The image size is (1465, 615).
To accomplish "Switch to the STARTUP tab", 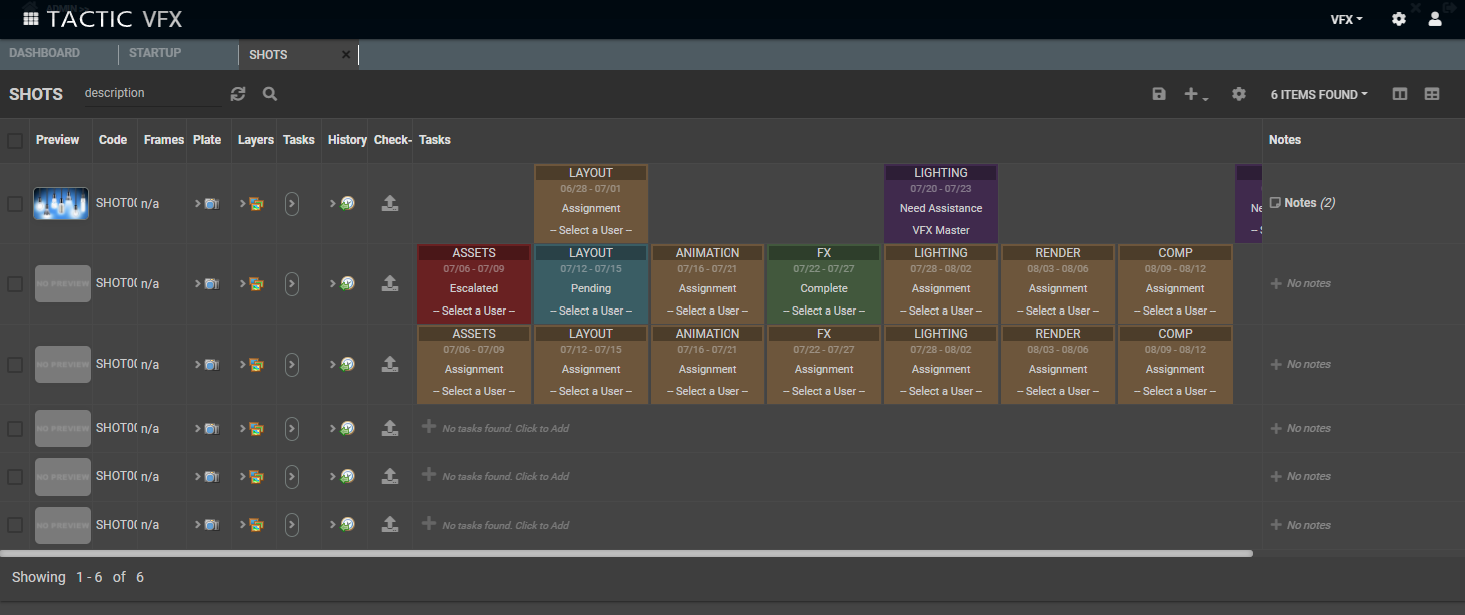I will pos(155,53).
